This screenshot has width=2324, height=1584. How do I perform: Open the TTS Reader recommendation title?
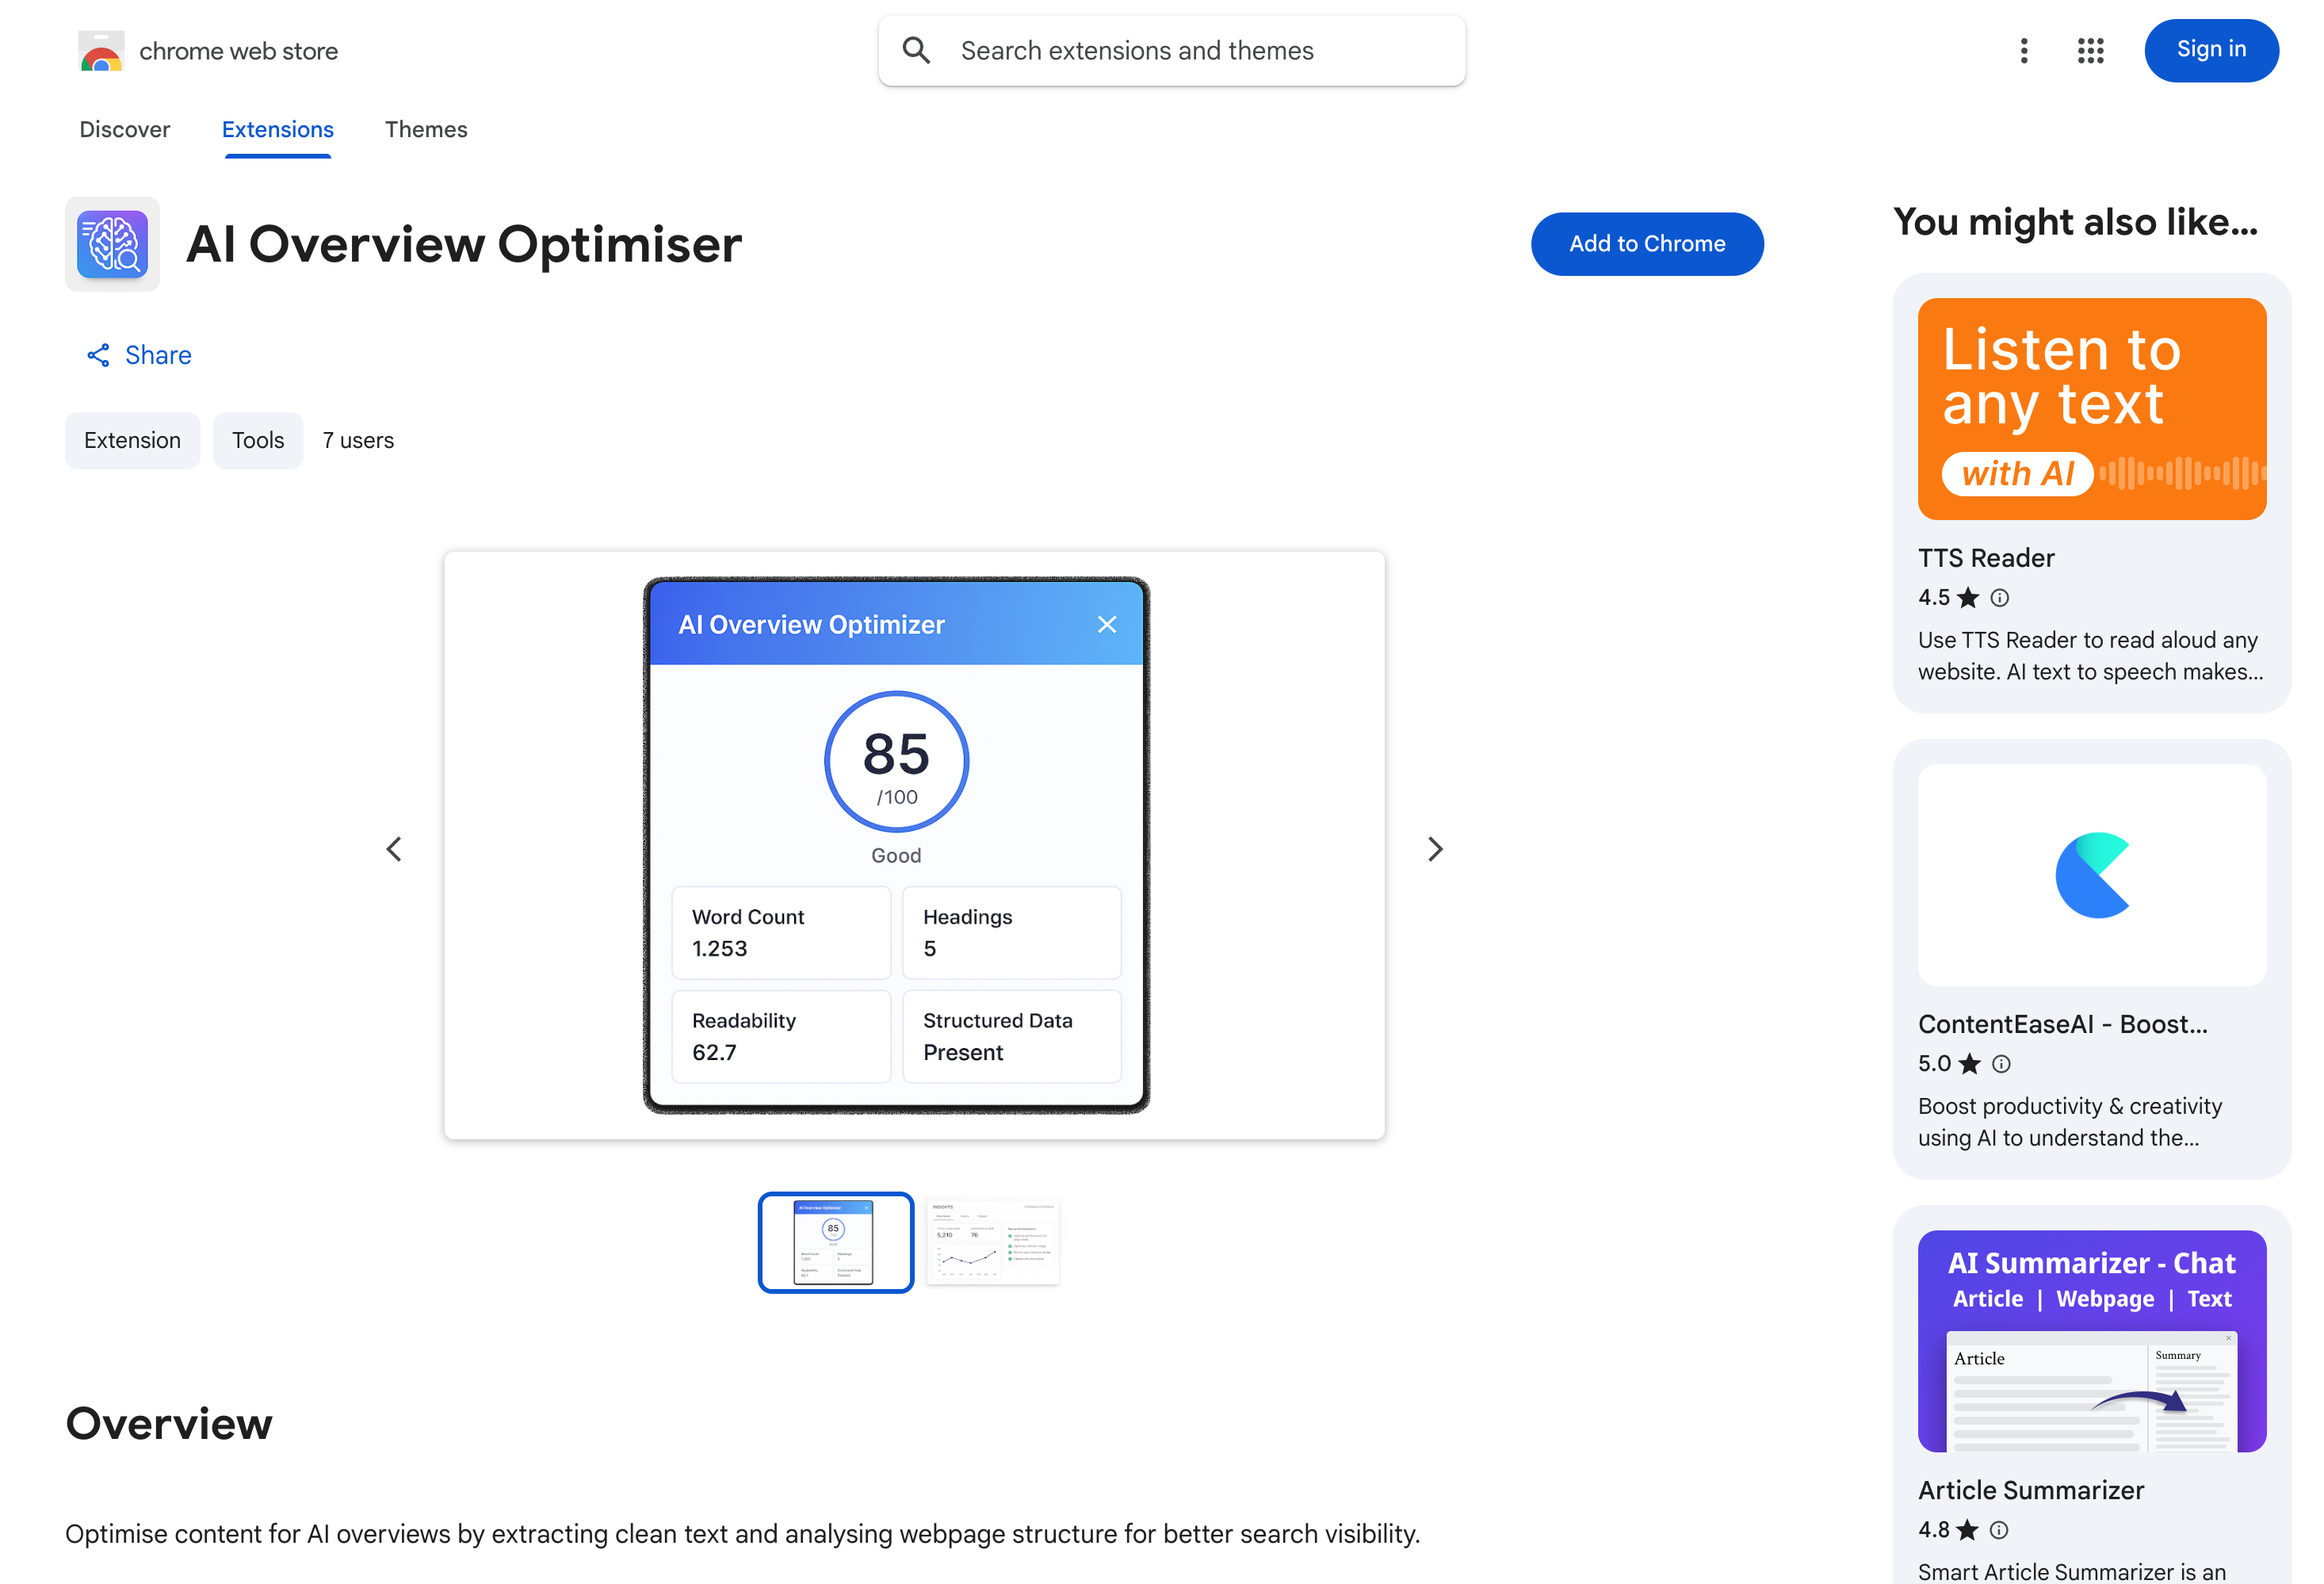(x=1986, y=558)
